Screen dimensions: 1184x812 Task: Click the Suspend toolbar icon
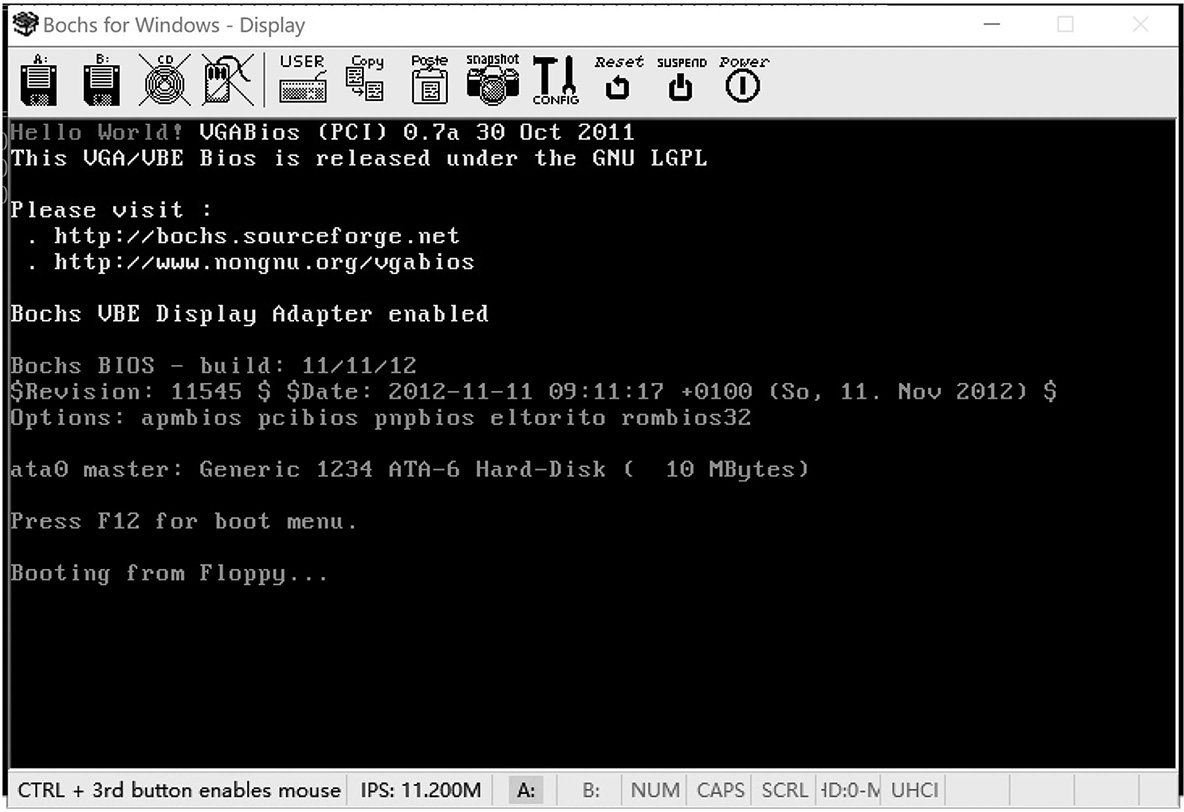tap(681, 79)
